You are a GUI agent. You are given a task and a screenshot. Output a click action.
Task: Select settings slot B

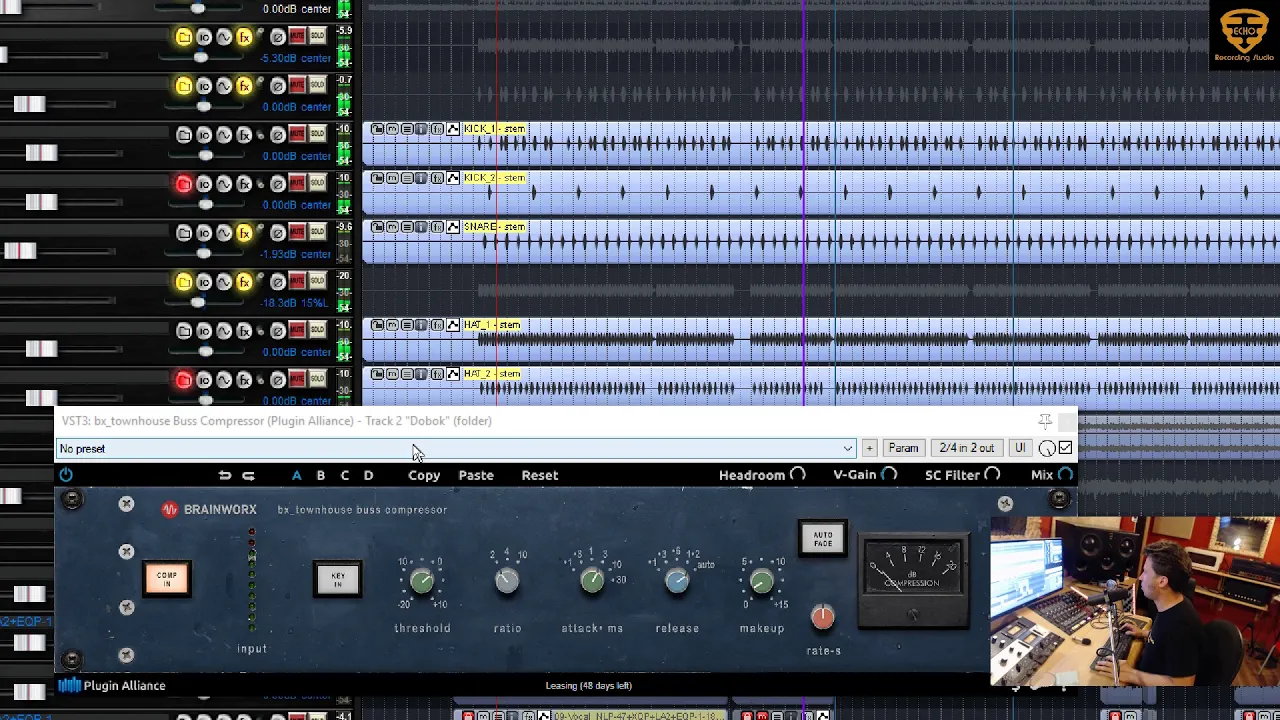pos(321,476)
